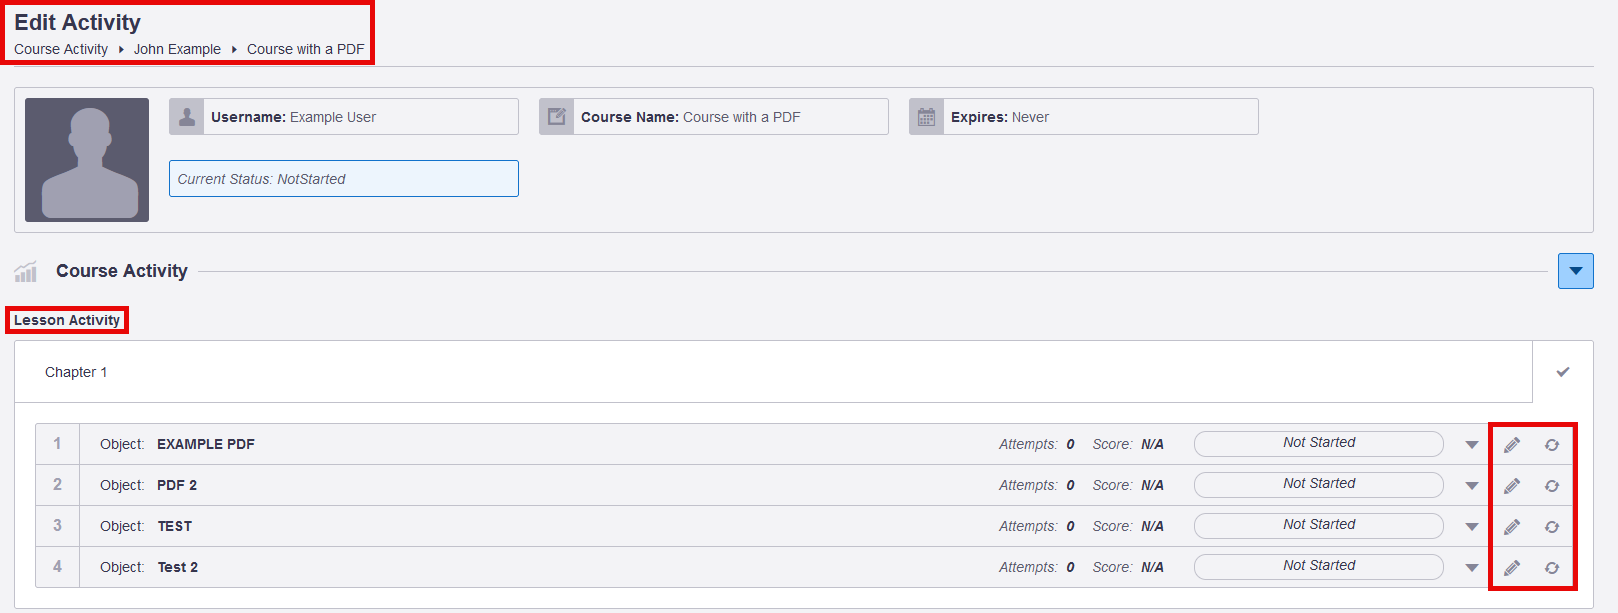Click the Not Started status of Test 2

(x=1319, y=566)
